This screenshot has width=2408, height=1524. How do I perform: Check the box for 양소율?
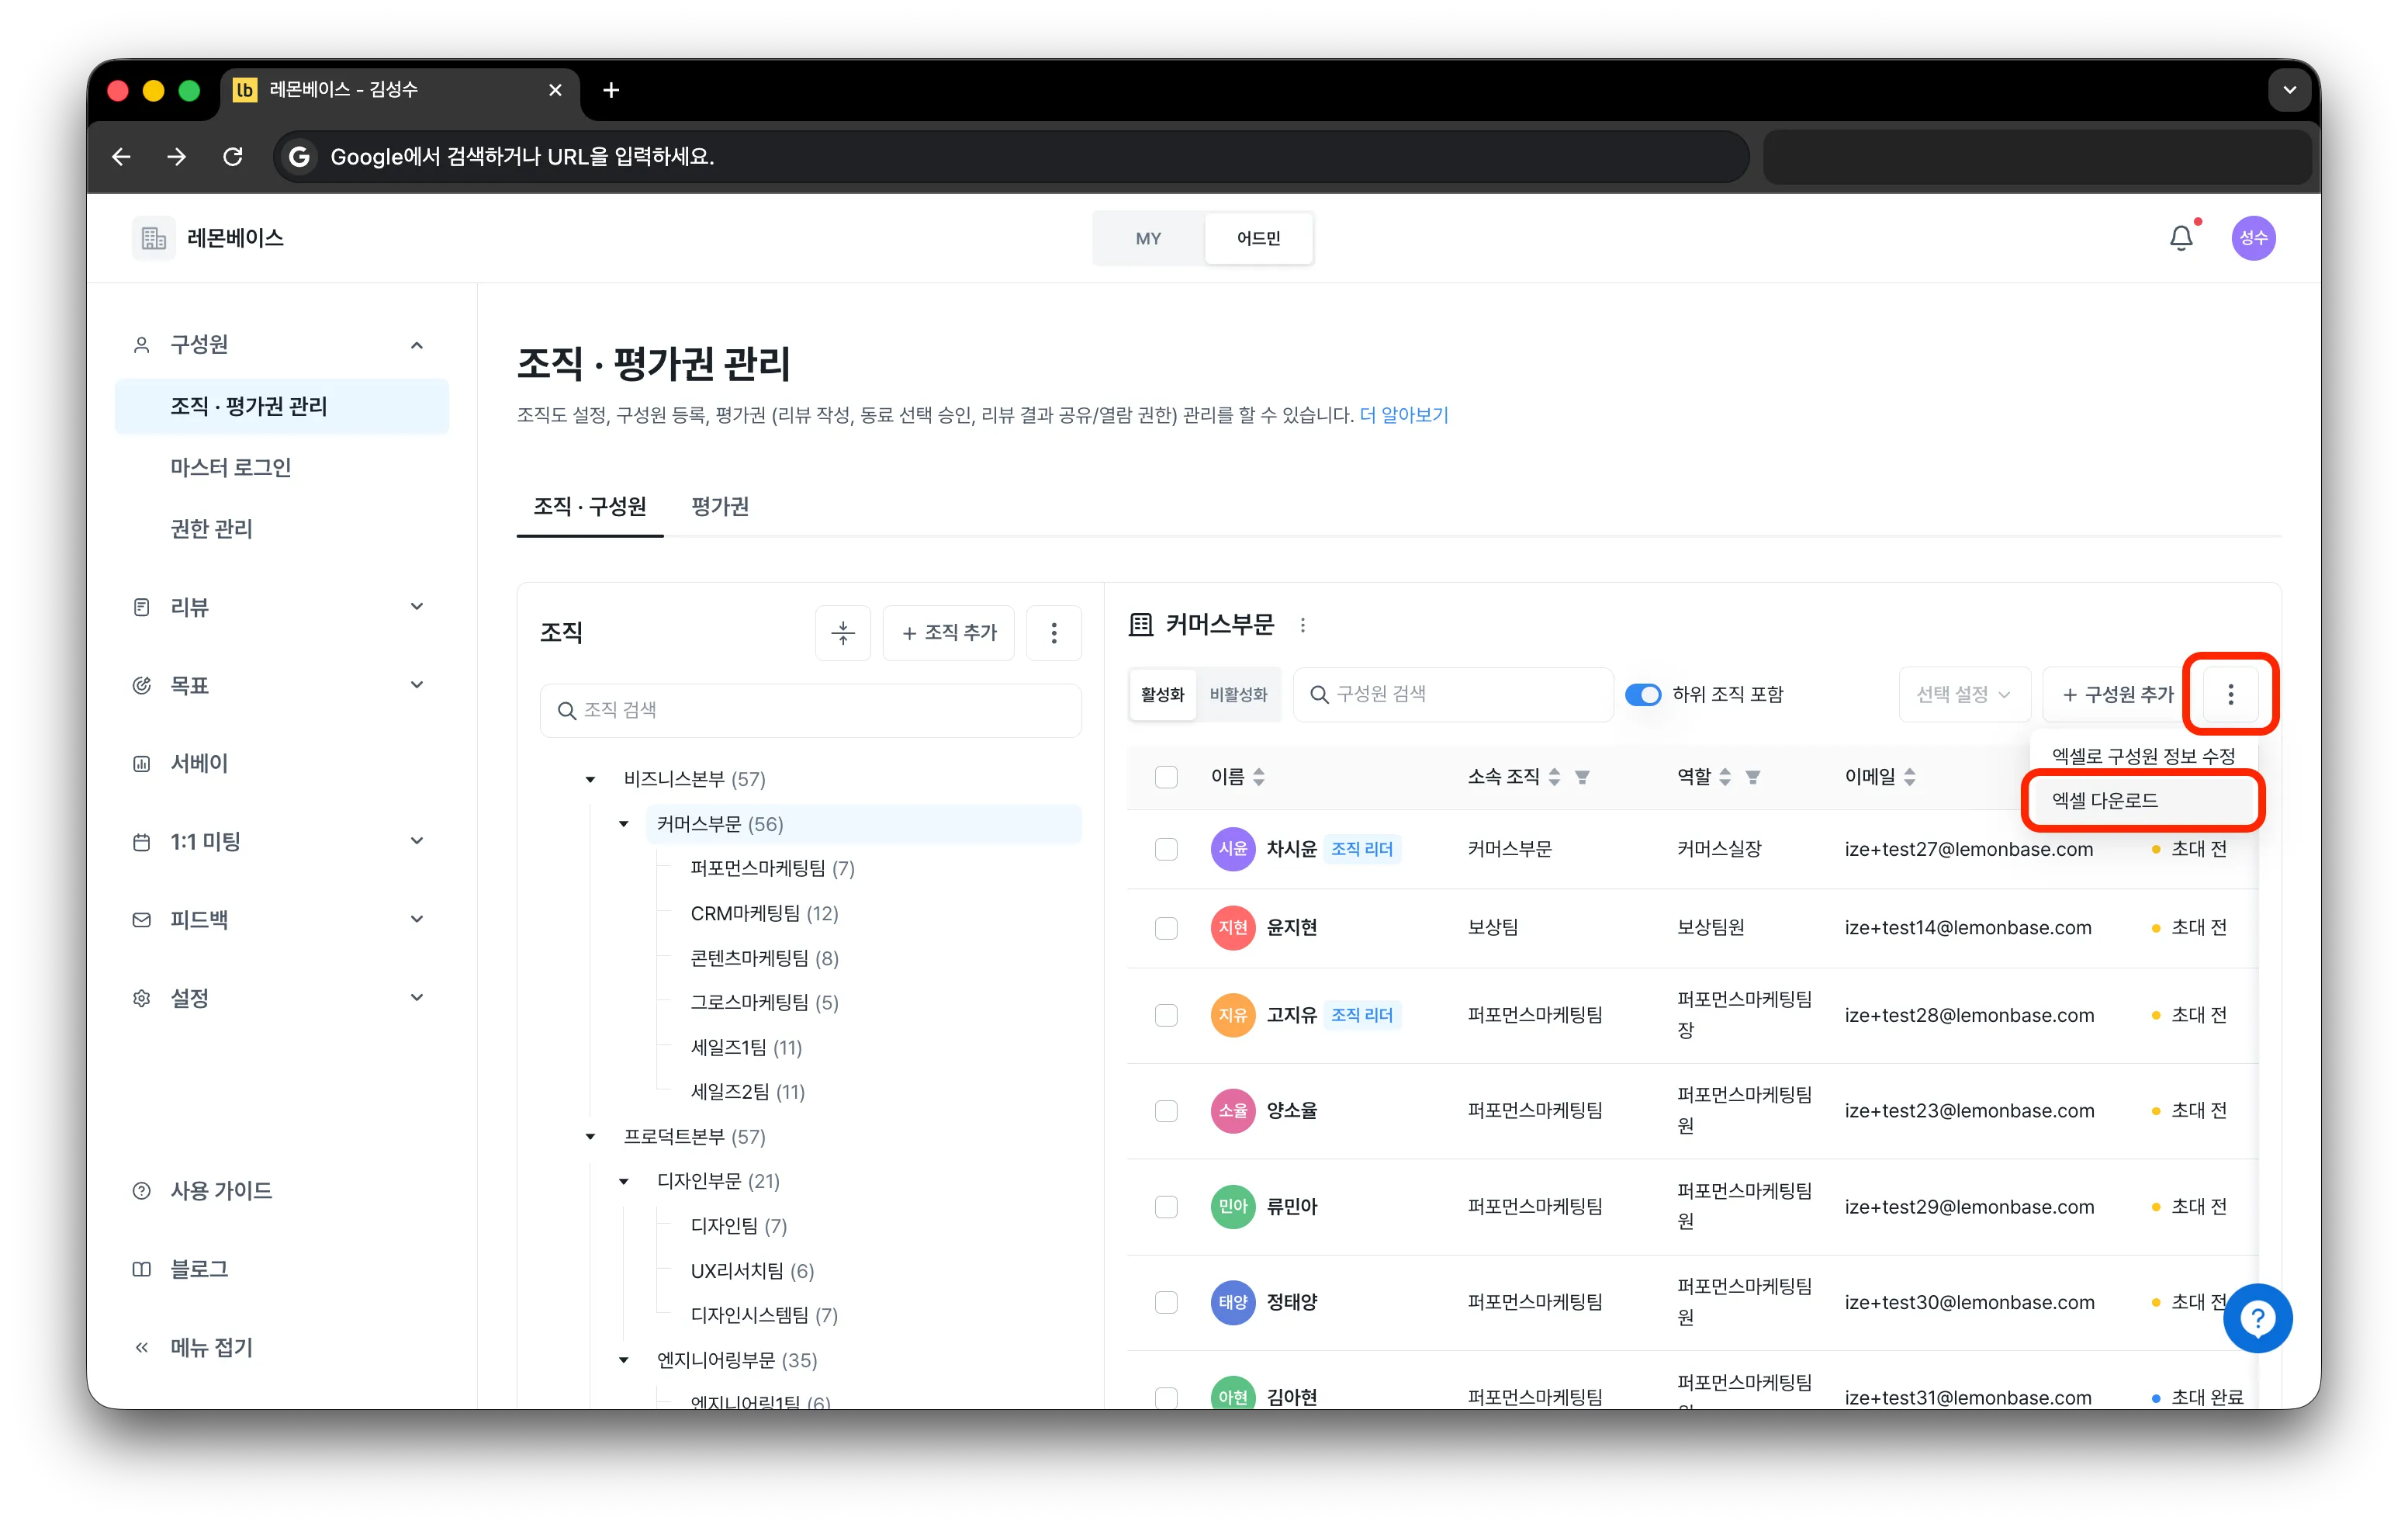(x=1166, y=1111)
